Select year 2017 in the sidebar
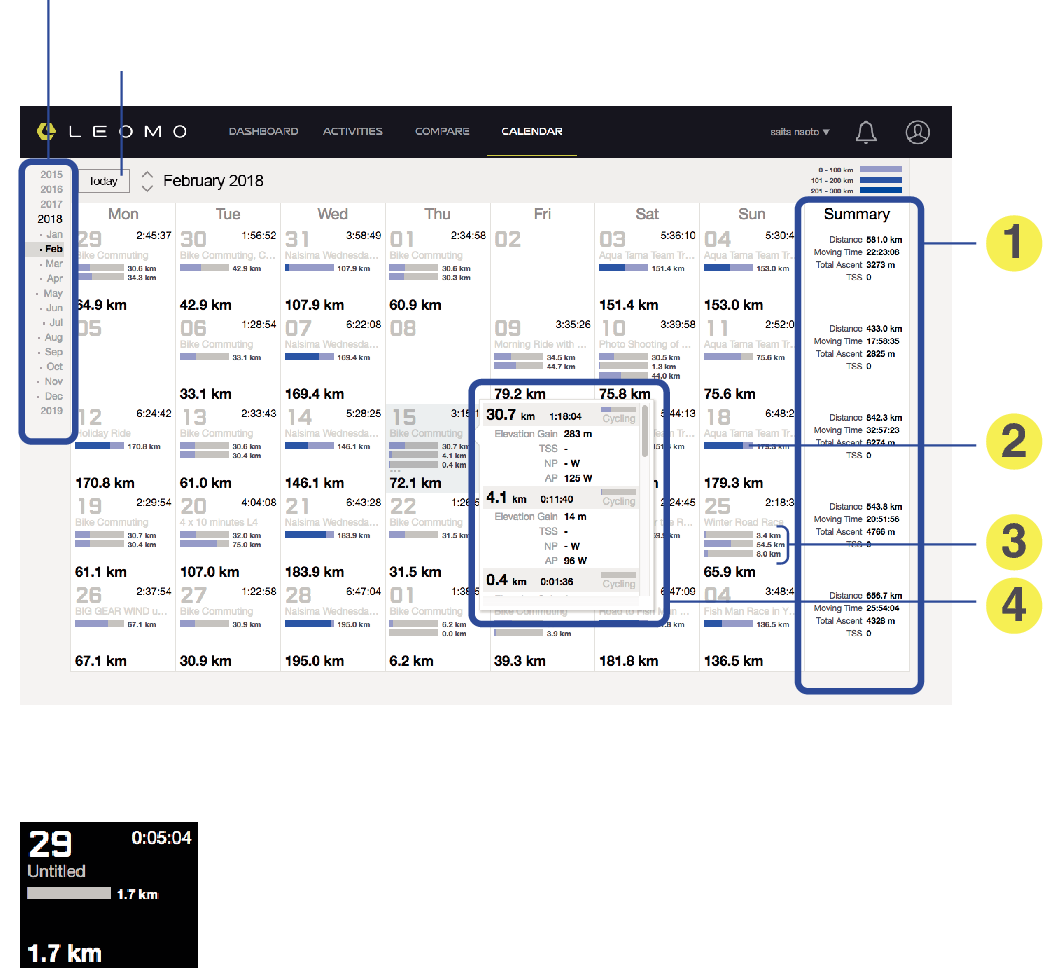 click(51, 204)
